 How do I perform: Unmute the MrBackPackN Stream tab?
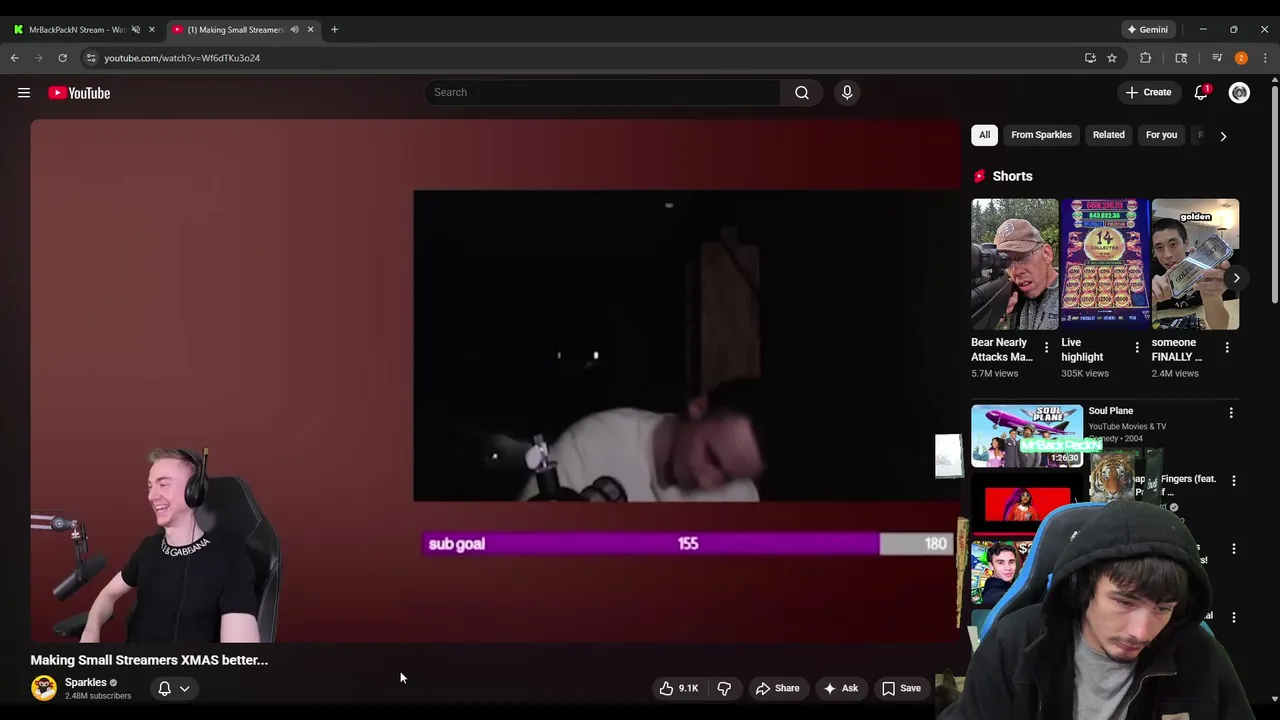point(136,29)
